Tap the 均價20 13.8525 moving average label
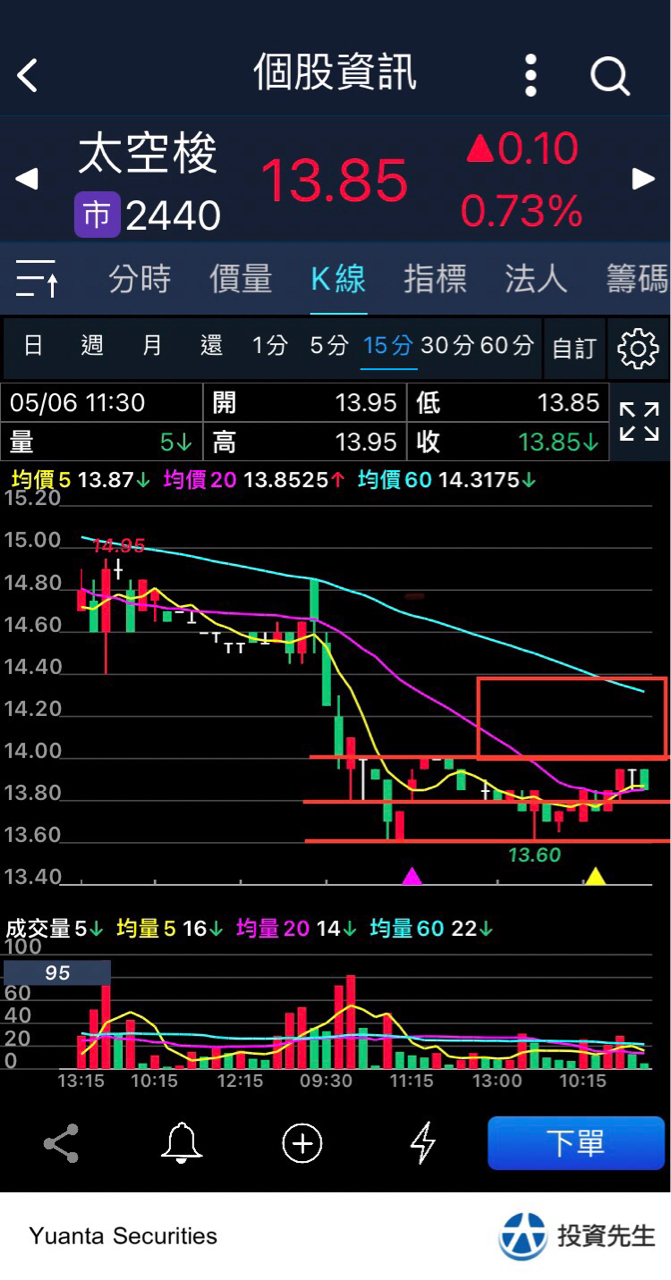This screenshot has height=1280, width=671. pos(254,480)
